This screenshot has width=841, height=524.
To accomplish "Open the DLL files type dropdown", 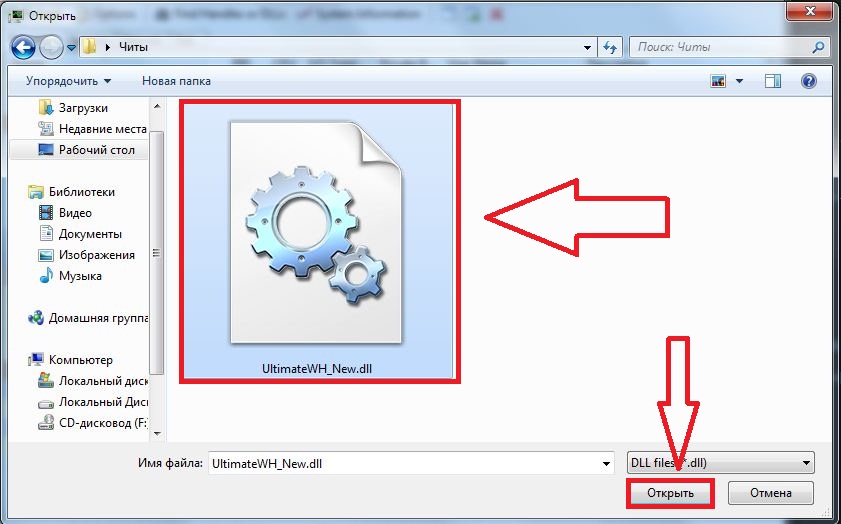I will [717, 463].
